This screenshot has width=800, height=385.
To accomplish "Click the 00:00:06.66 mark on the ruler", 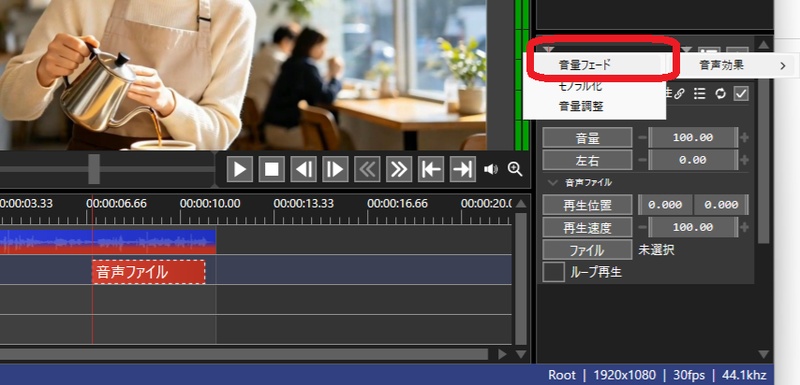I will click(116, 203).
